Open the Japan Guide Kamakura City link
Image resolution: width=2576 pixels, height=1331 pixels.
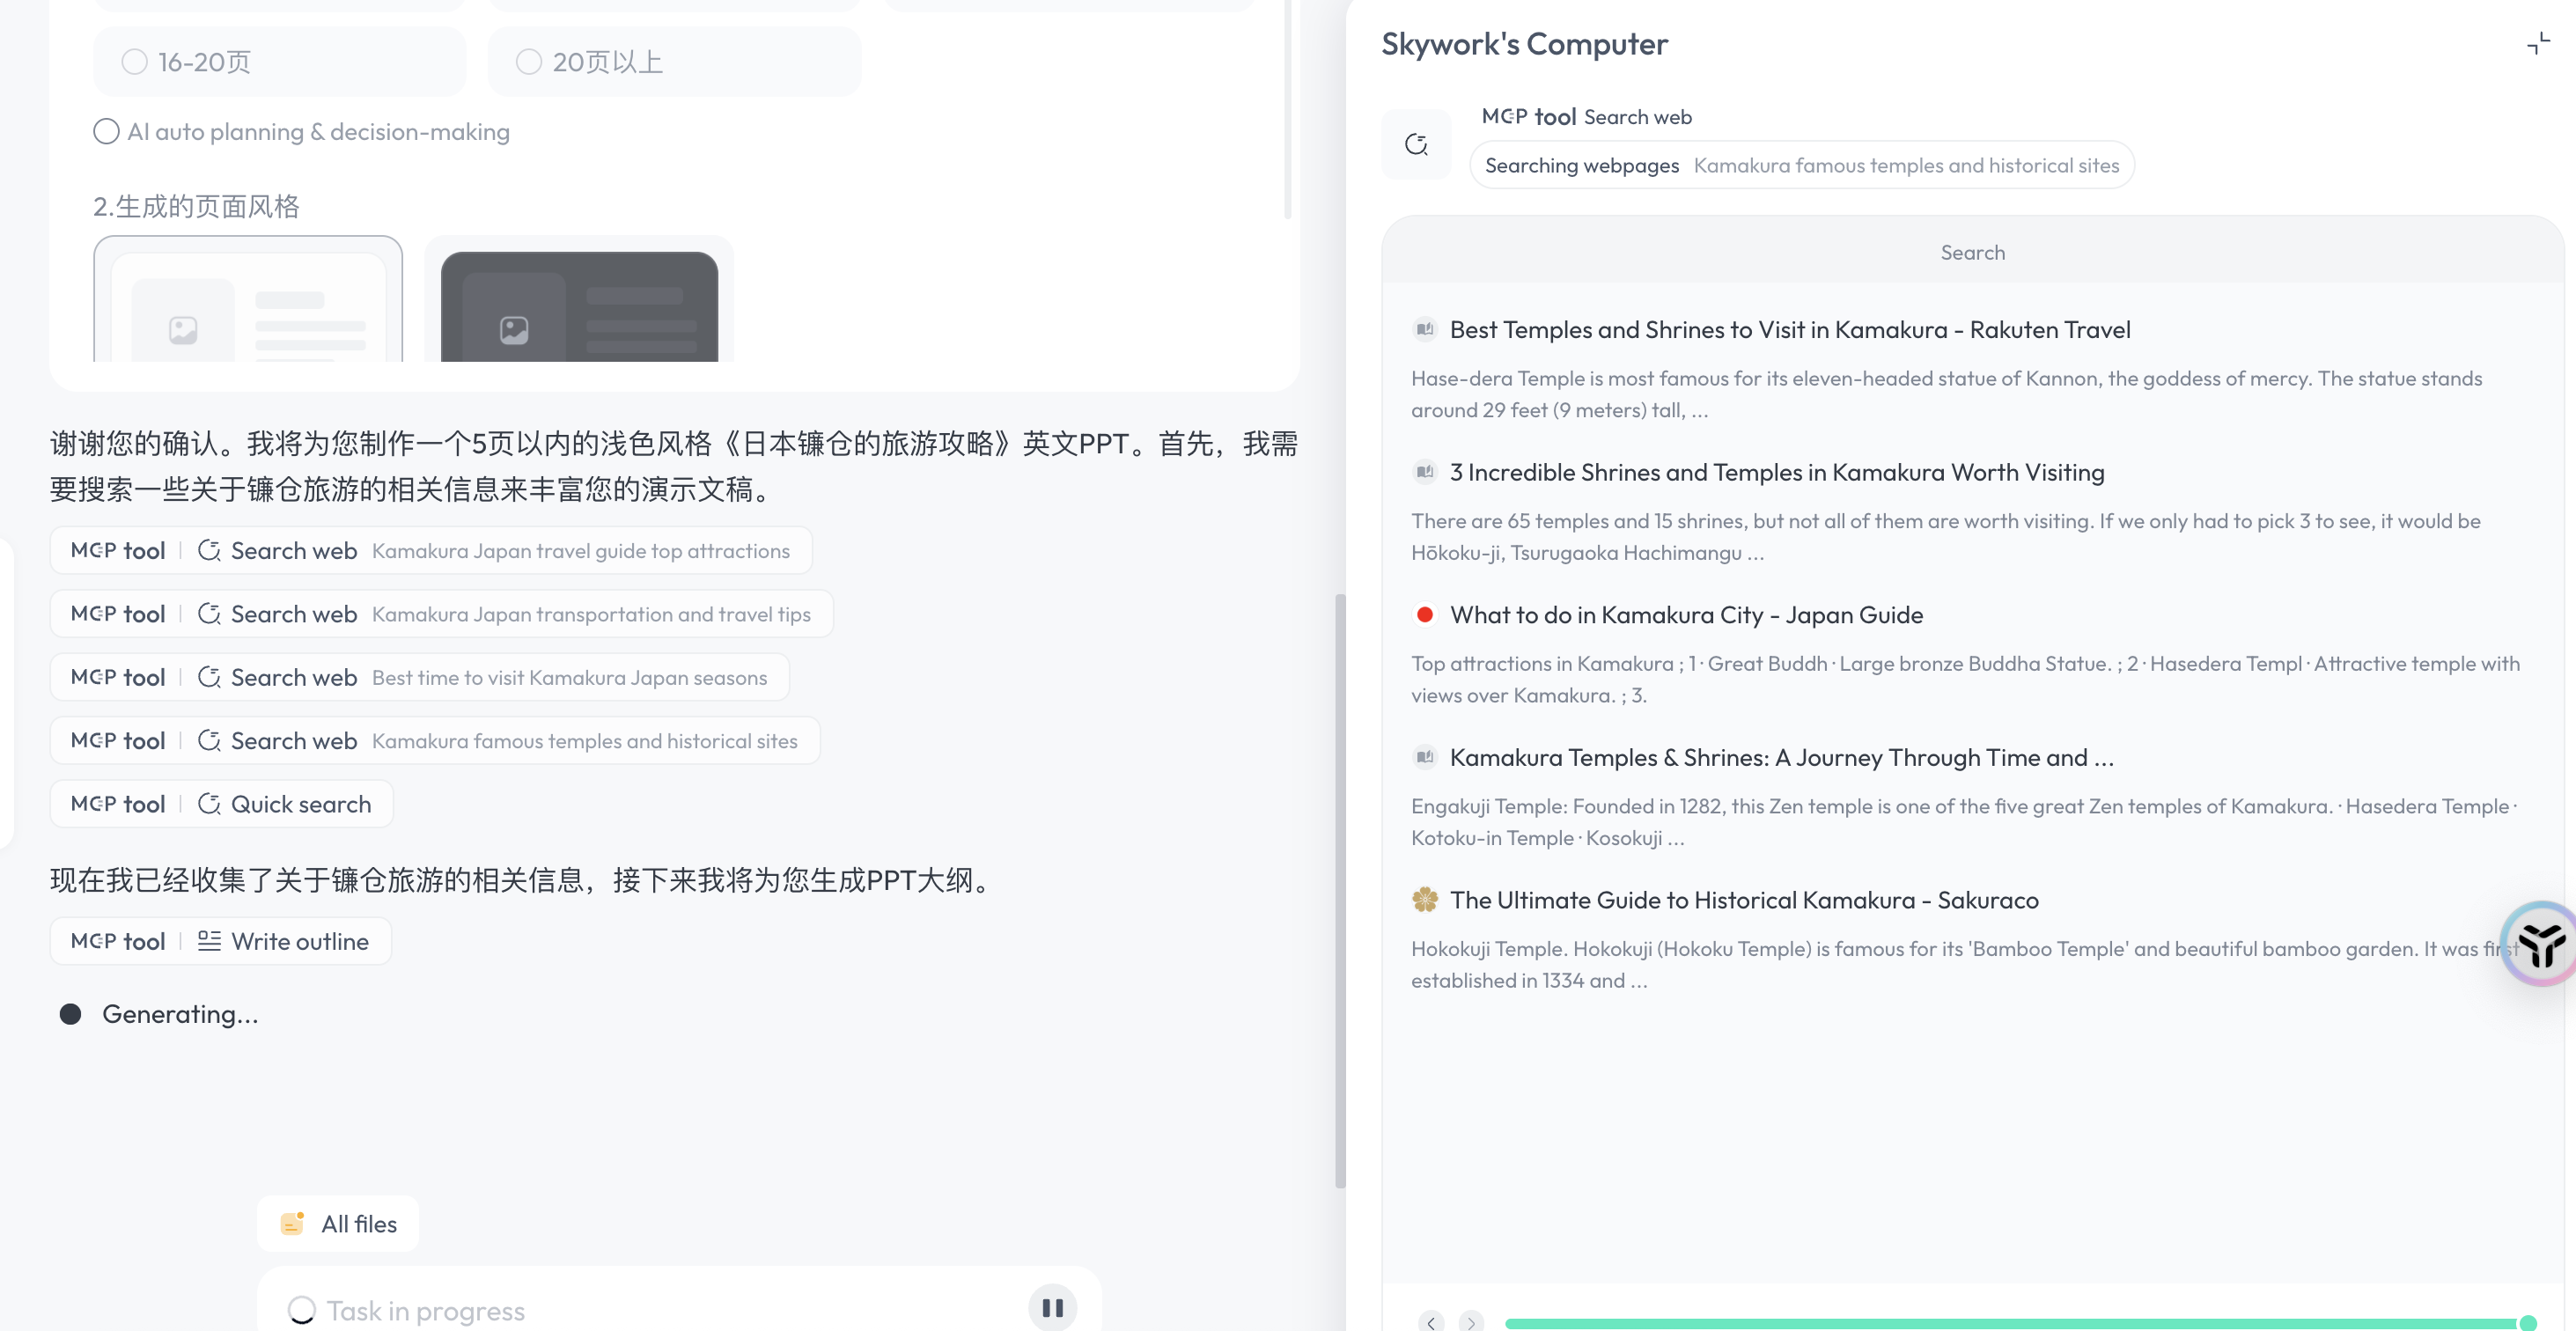[1687, 615]
